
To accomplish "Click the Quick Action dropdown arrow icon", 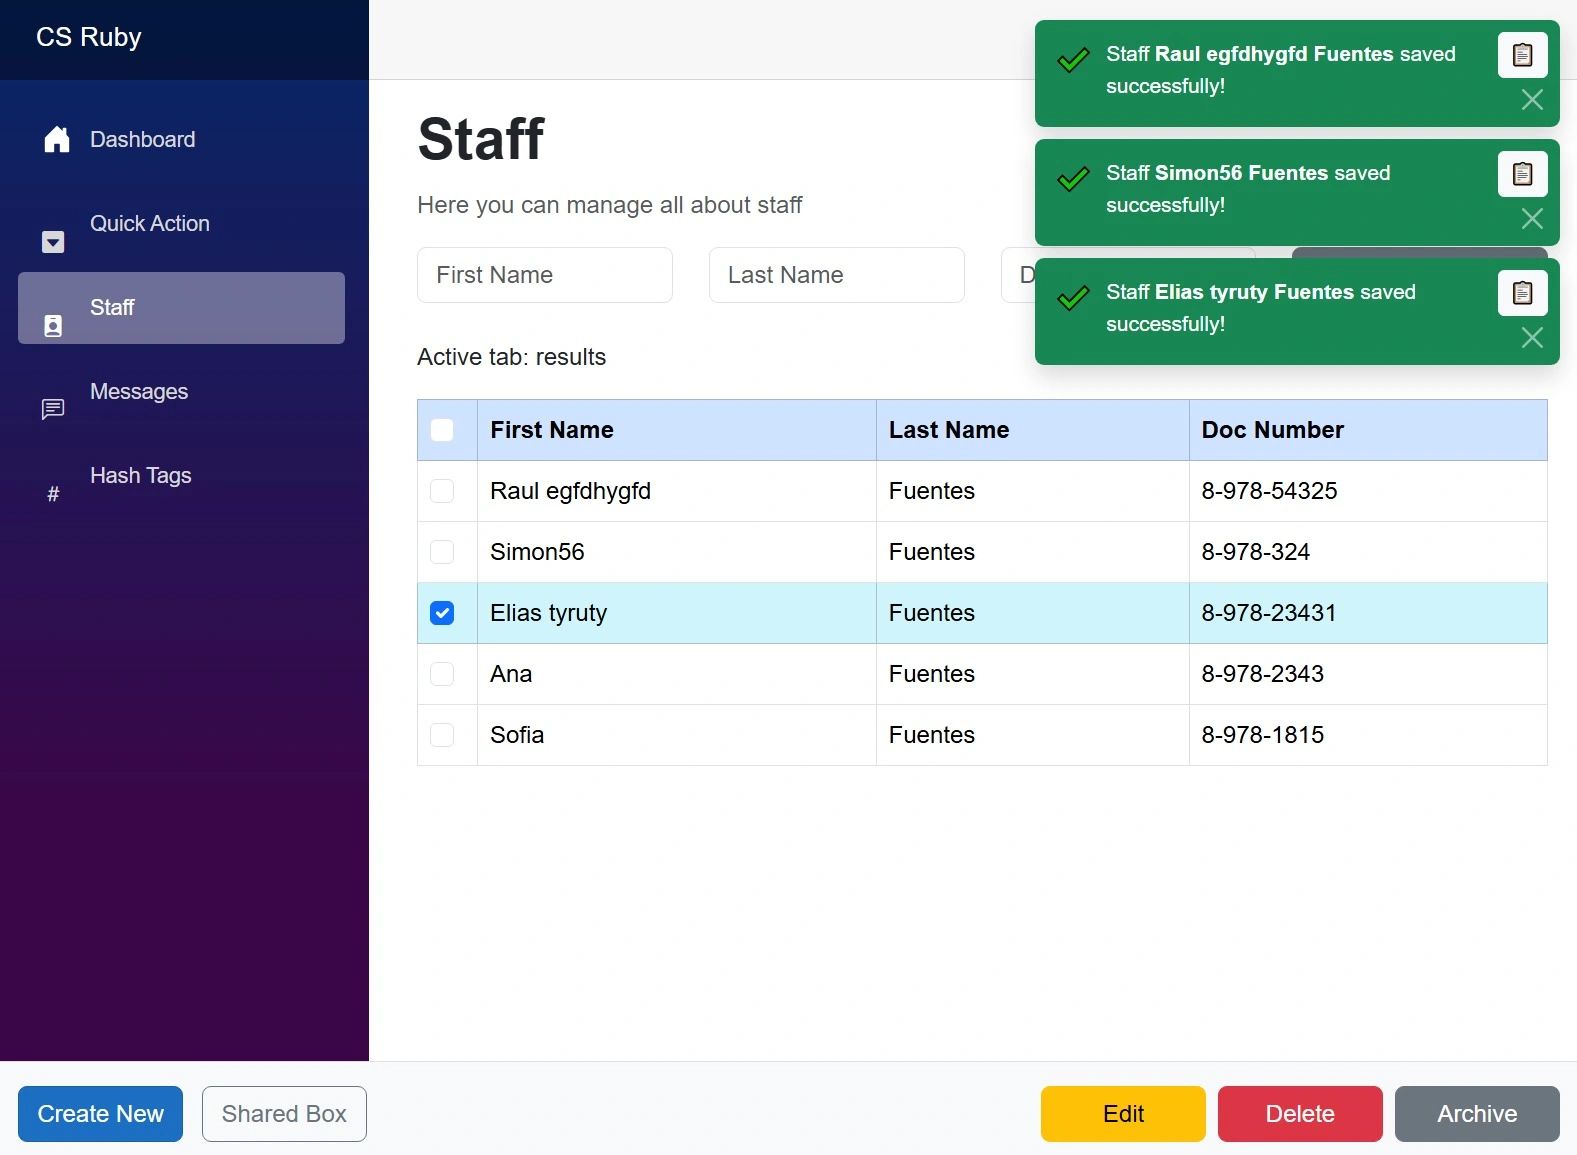I will [x=53, y=242].
